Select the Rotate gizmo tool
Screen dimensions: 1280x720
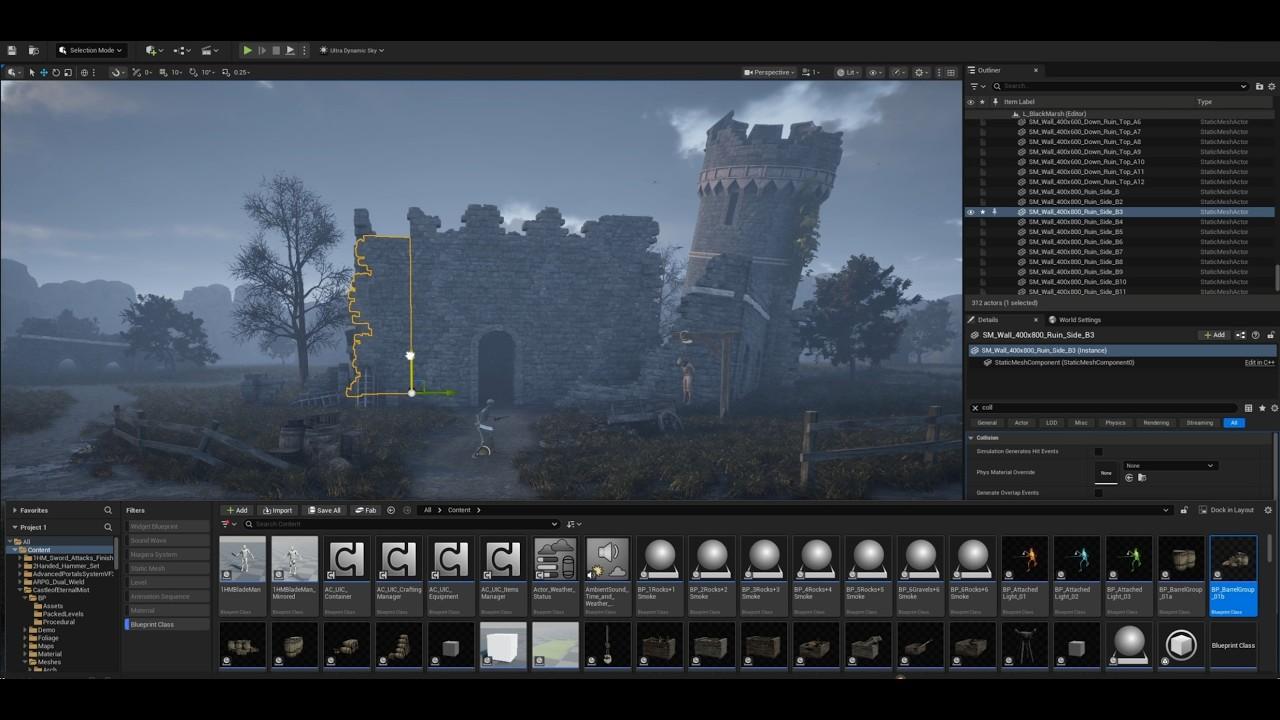tap(56, 72)
